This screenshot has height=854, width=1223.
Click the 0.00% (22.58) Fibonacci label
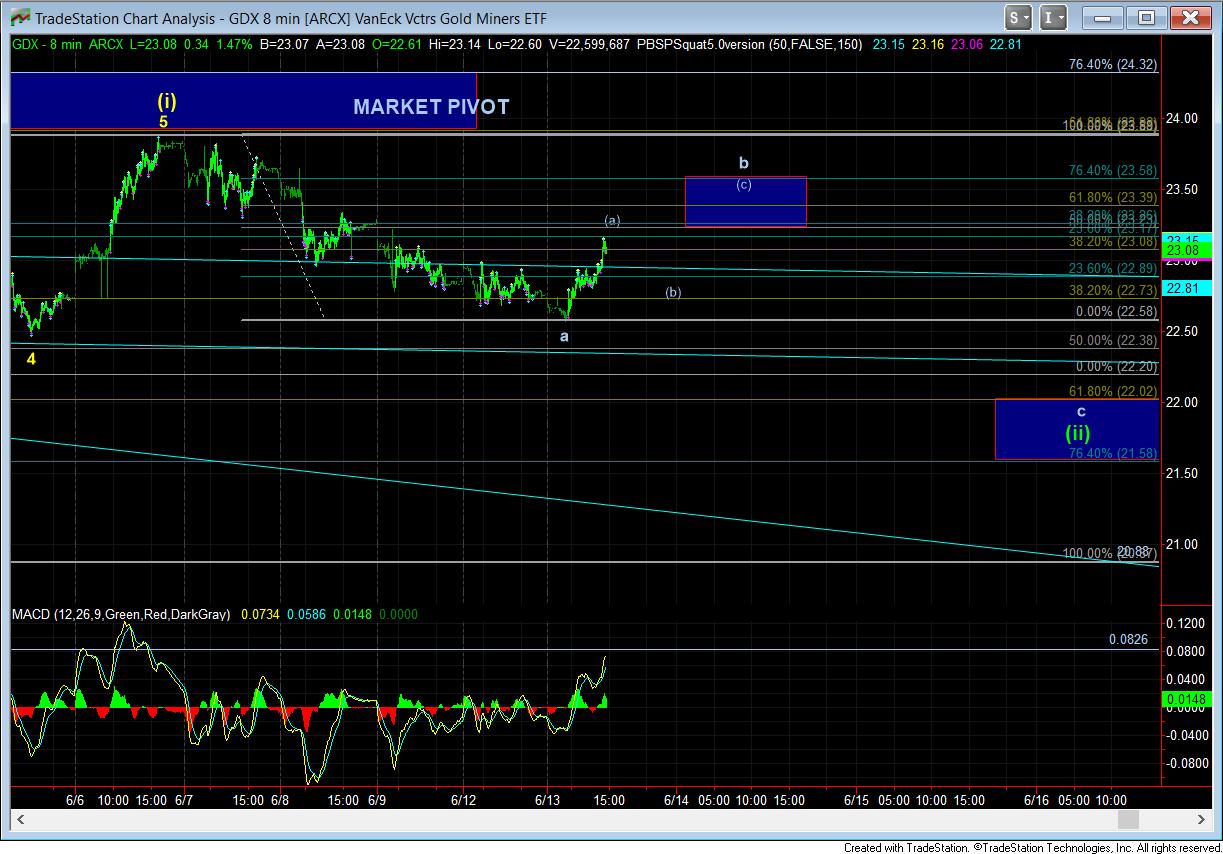click(1116, 312)
